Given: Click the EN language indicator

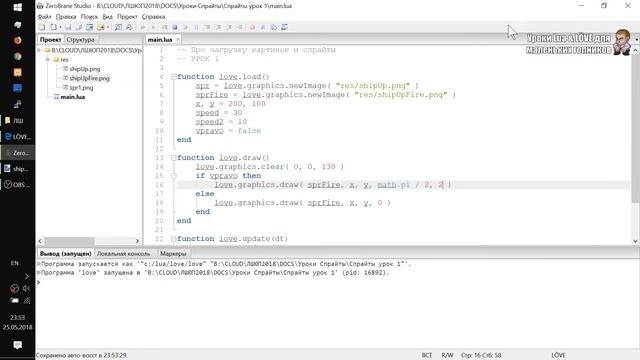Looking at the screenshot, I should pos(15,263).
